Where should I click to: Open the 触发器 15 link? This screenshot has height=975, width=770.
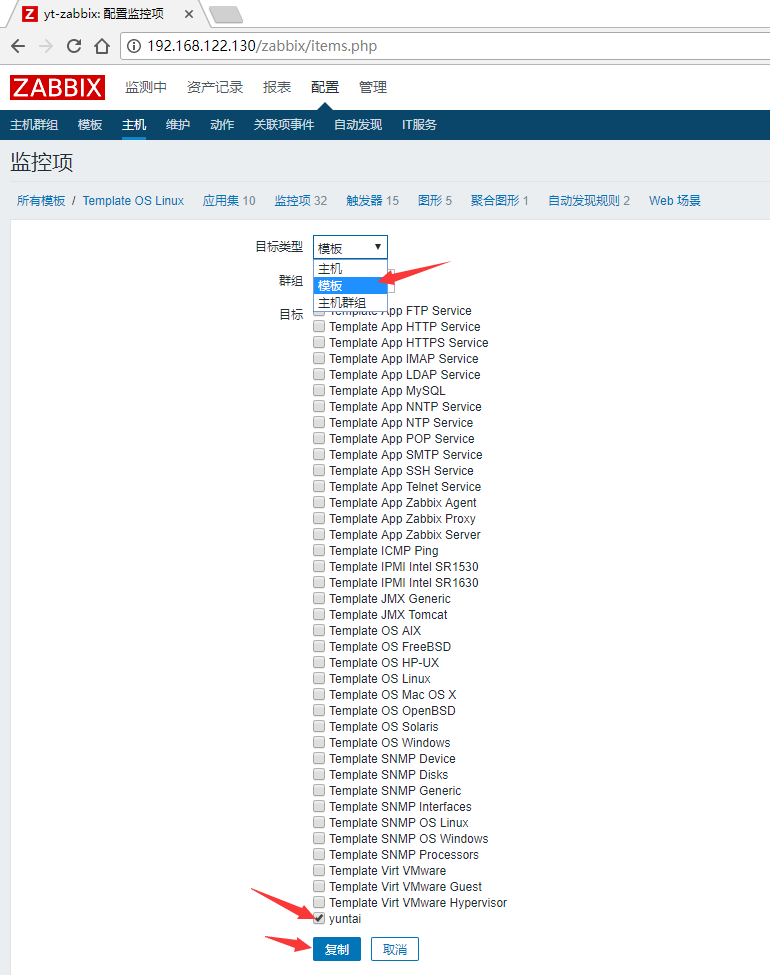click(x=372, y=201)
